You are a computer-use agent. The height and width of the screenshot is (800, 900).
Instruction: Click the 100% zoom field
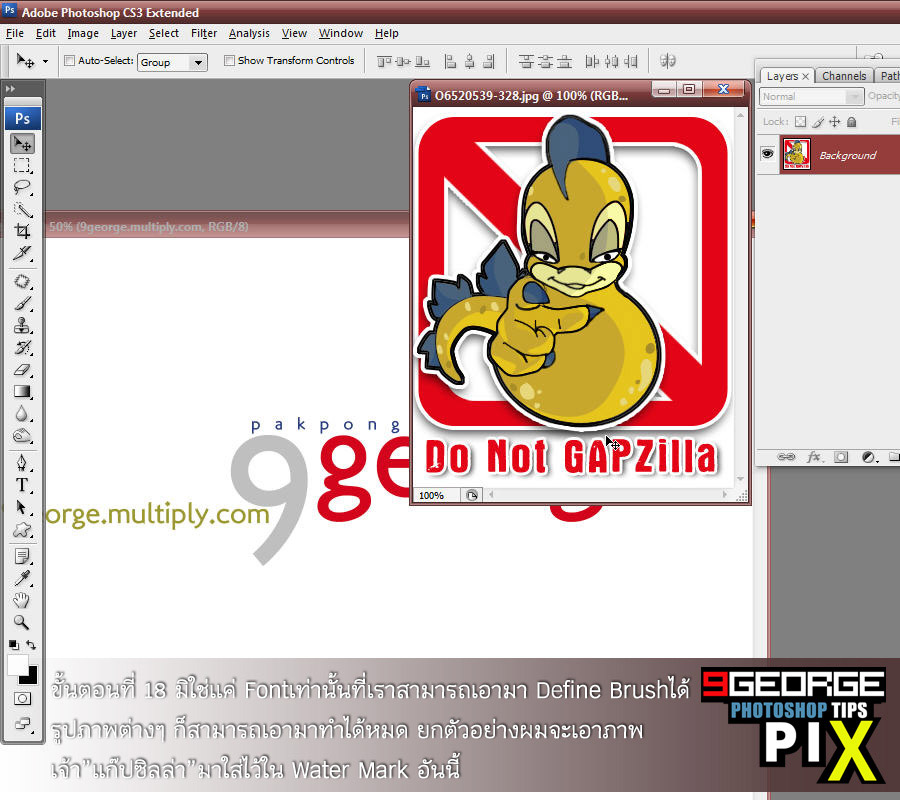[437, 495]
